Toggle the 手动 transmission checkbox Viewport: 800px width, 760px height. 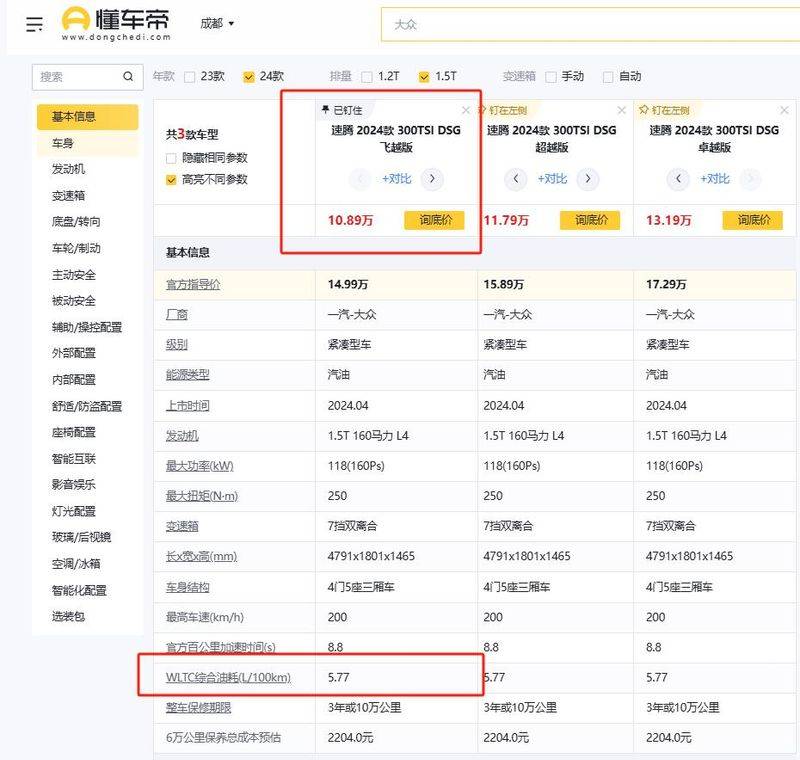click(551, 77)
